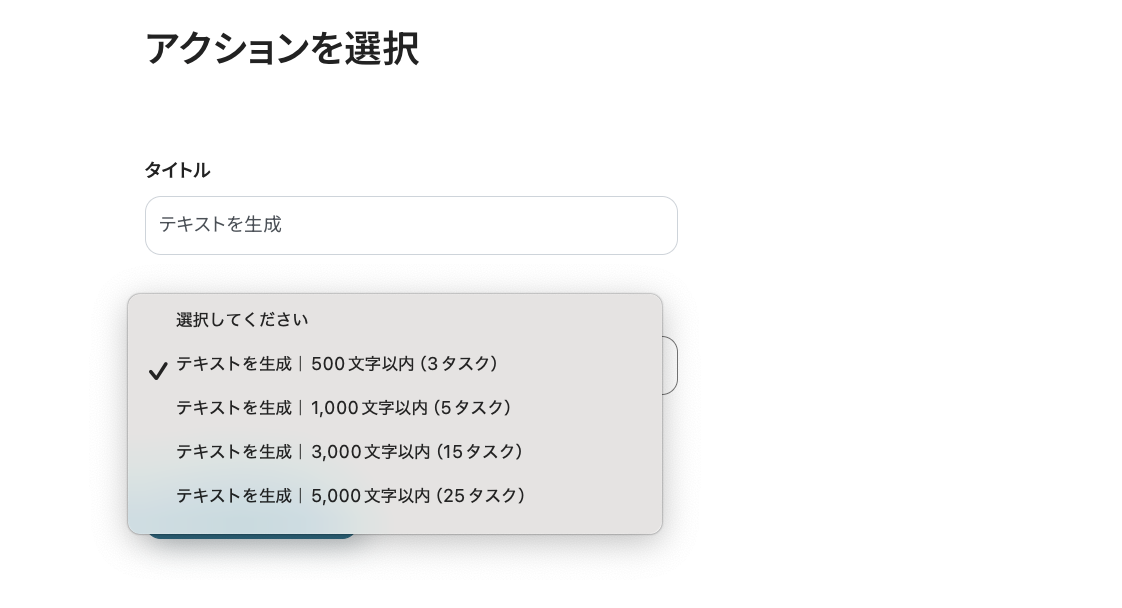Image resolution: width=1122 pixels, height=608 pixels.
Task: Select テキストを生成 500文字以内 (3タスク)
Action: point(336,364)
